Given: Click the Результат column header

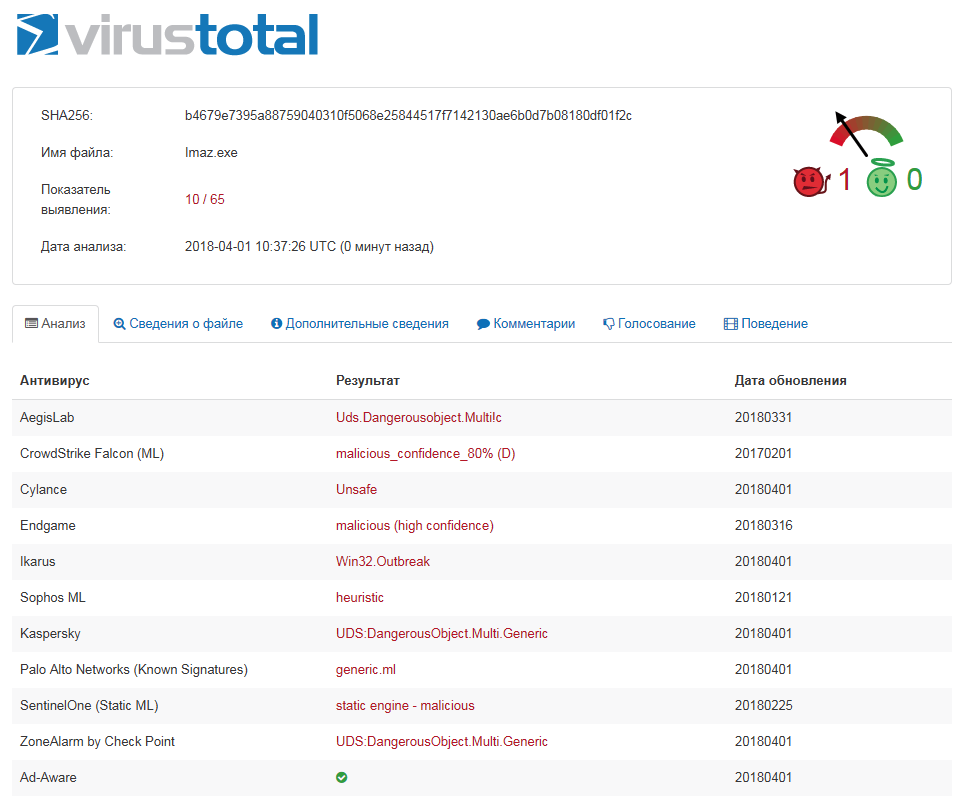Looking at the screenshot, I should pos(368,381).
